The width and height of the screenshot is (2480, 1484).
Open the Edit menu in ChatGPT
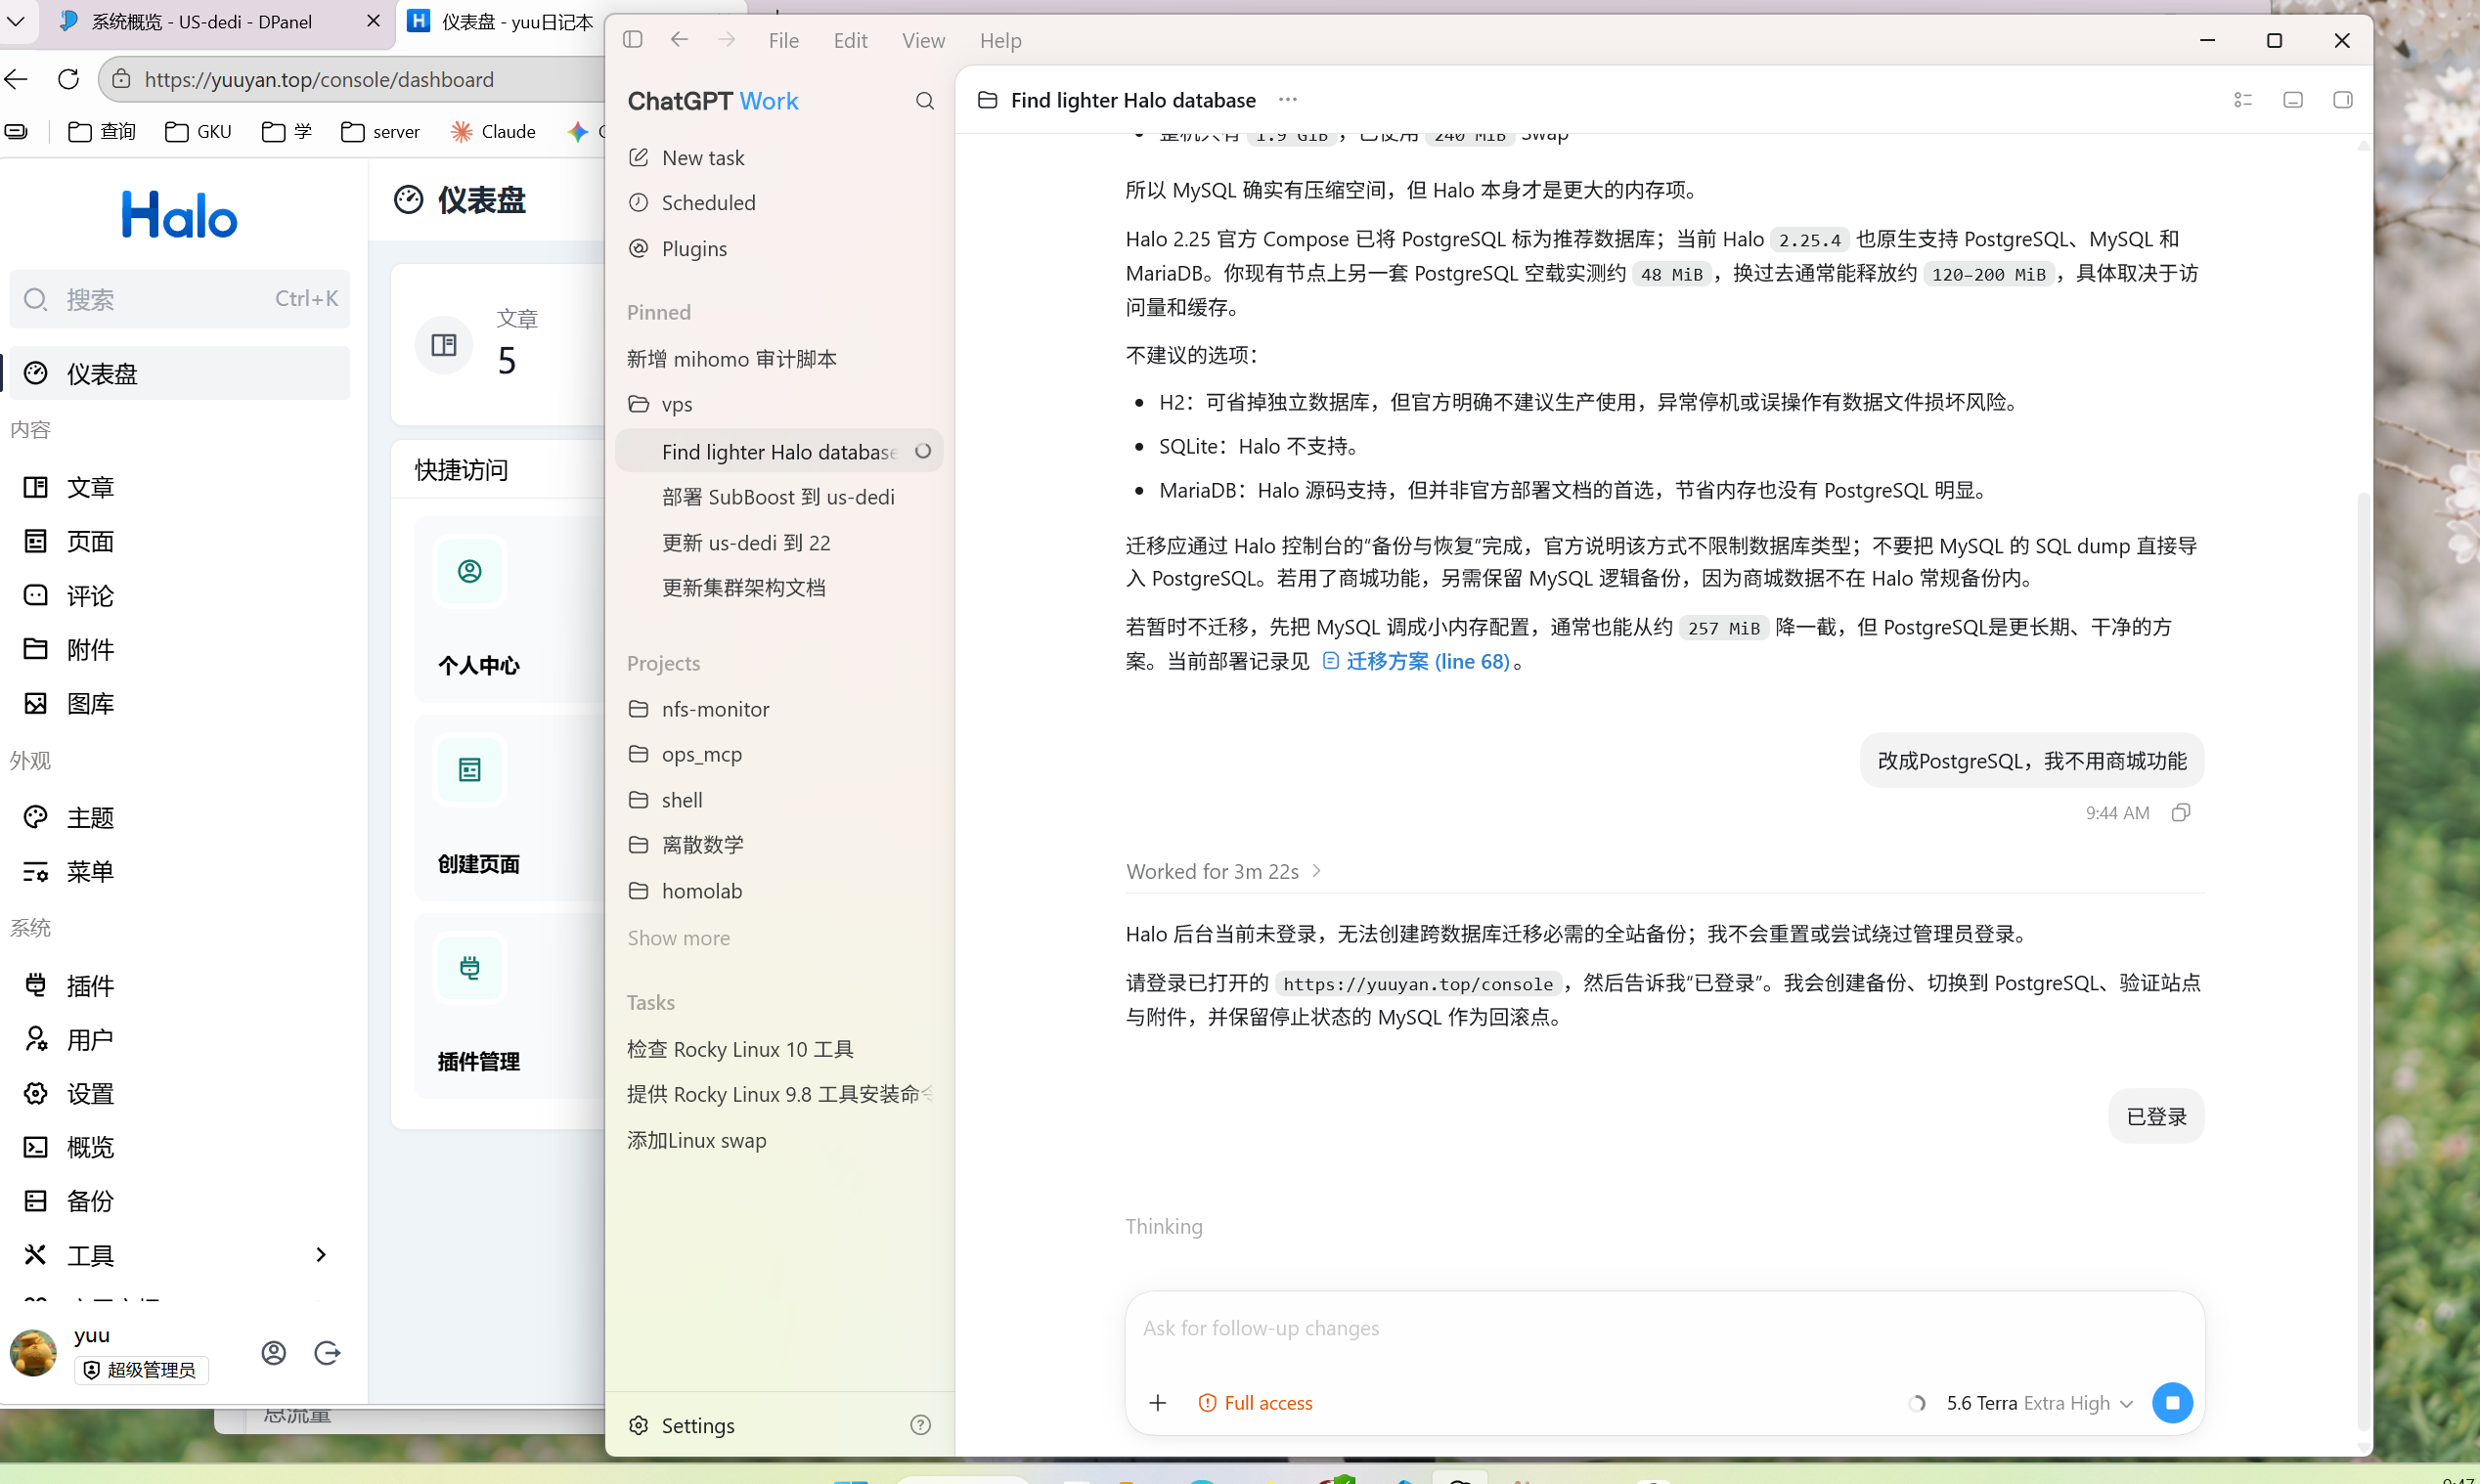click(850, 40)
